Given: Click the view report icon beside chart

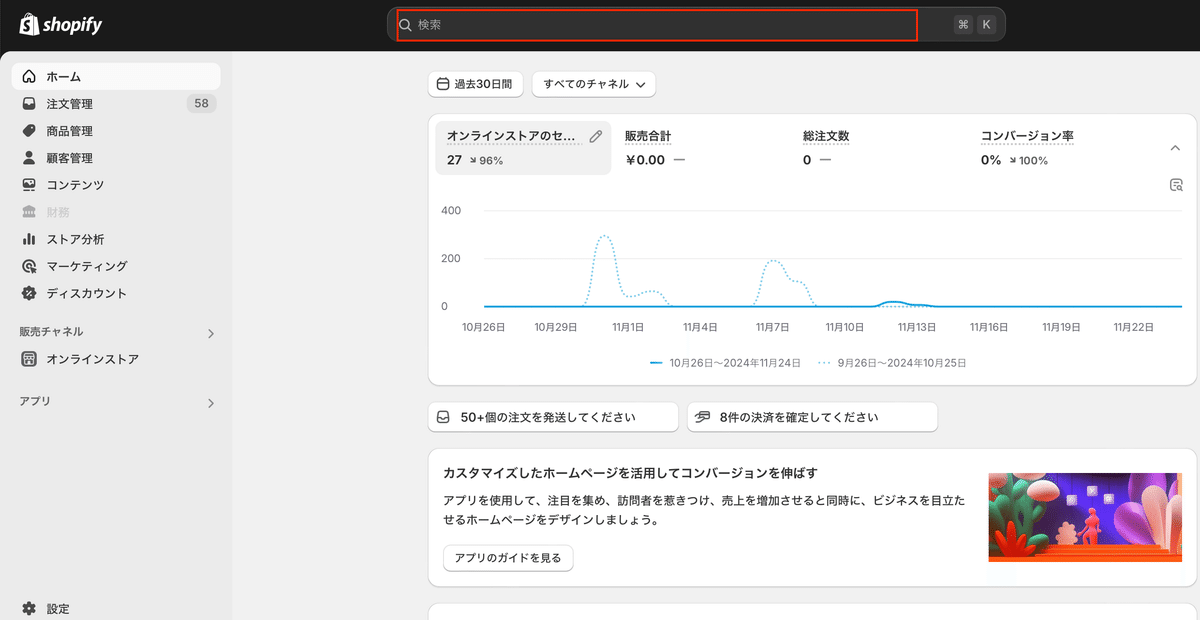Looking at the screenshot, I should (x=1176, y=185).
